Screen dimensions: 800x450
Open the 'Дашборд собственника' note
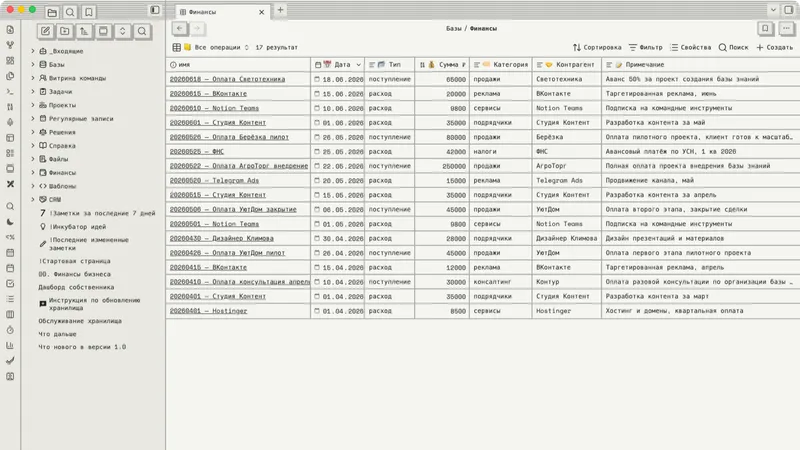coord(76,287)
